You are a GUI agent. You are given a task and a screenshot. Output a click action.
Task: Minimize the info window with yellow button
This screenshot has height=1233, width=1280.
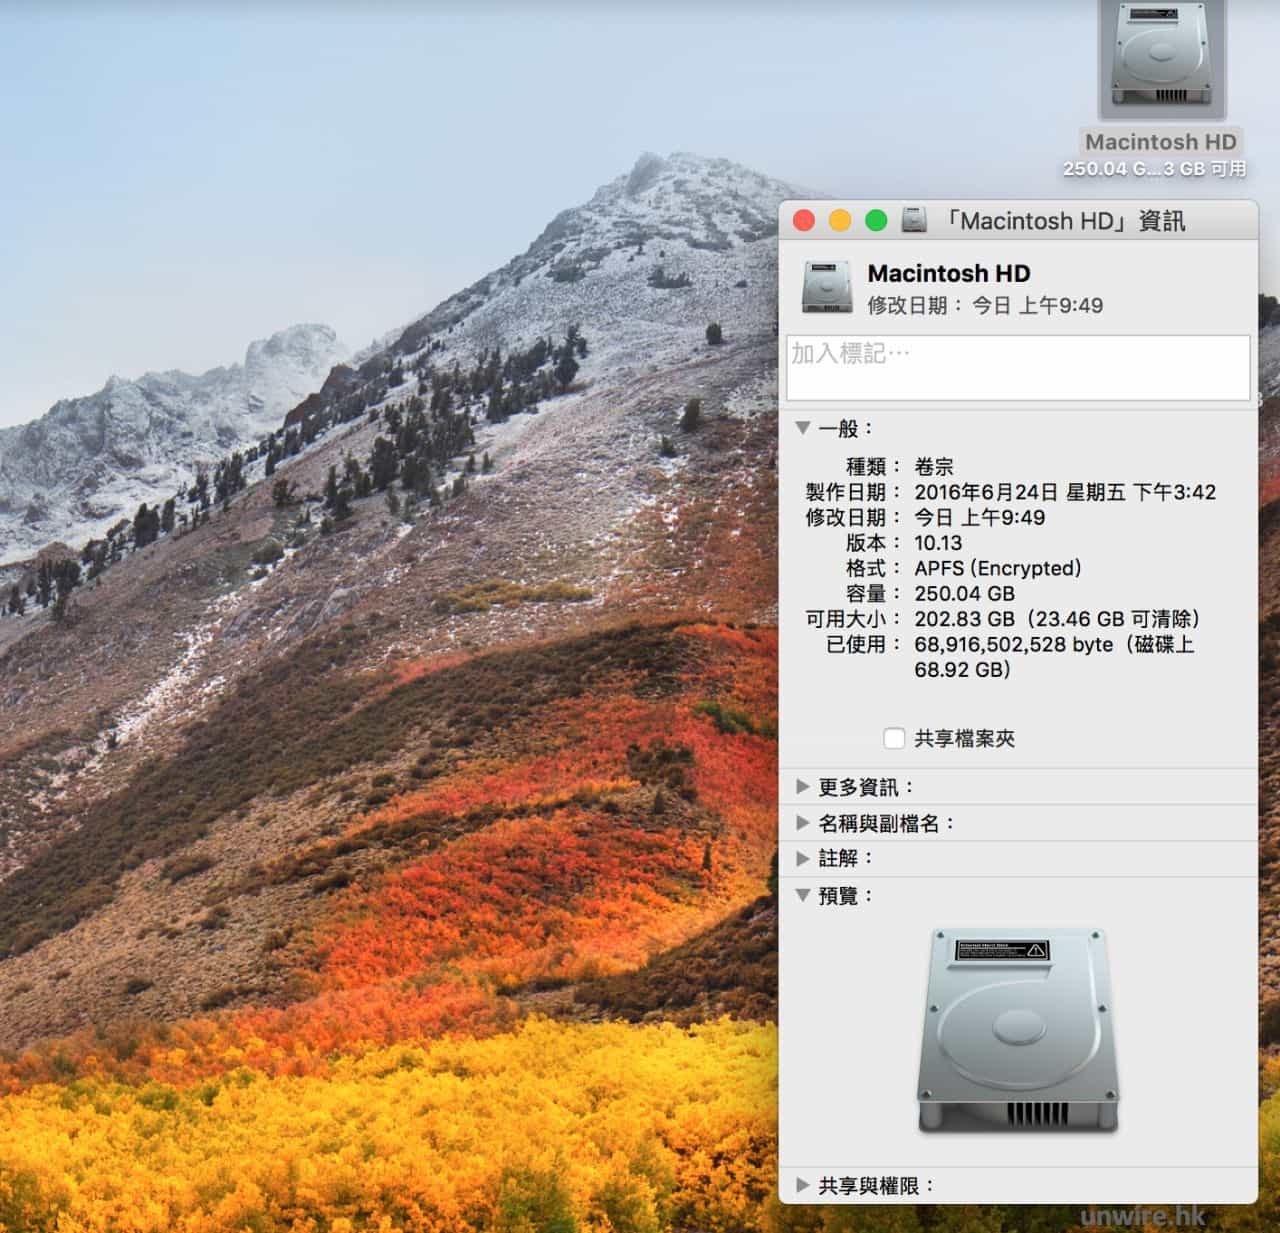[840, 221]
